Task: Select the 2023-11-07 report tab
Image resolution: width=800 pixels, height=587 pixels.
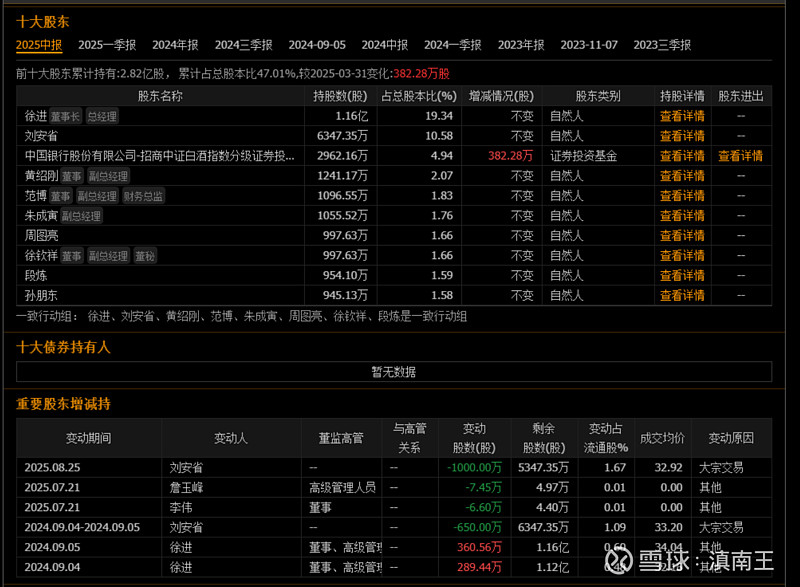Action: point(589,45)
